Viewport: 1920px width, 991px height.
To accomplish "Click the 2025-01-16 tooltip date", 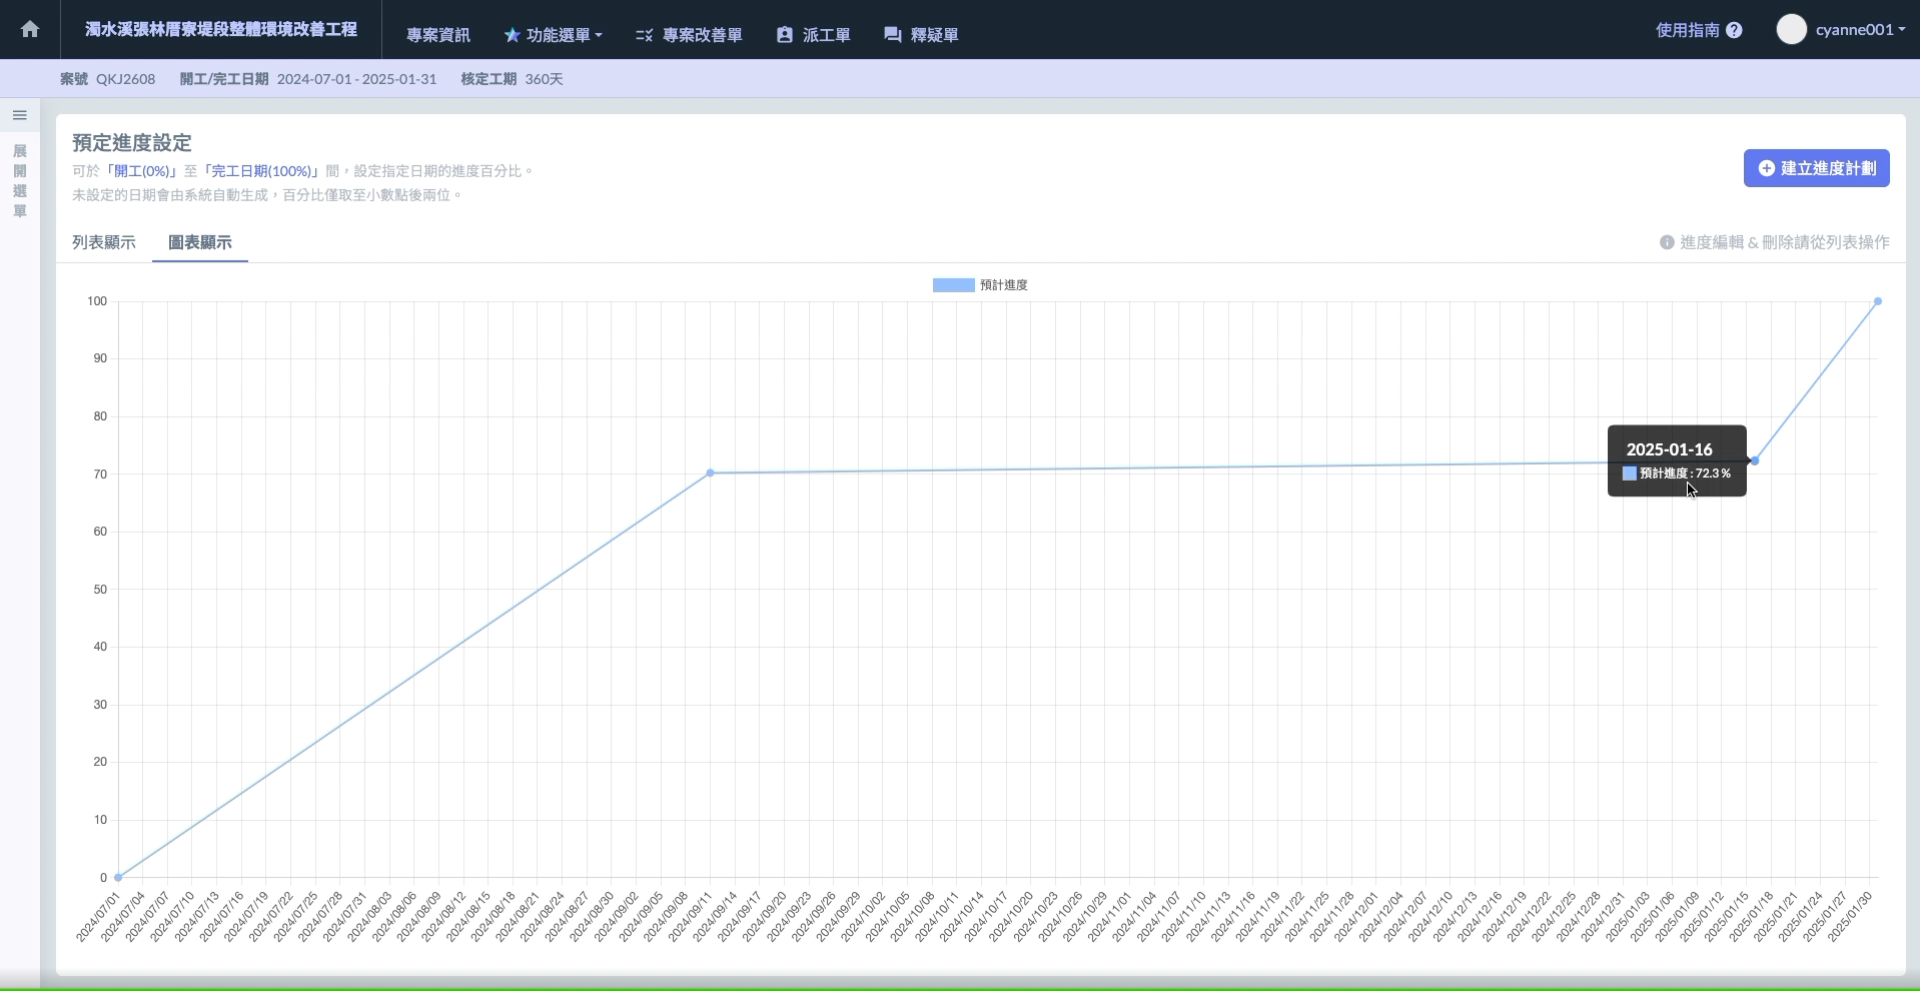I will click(1669, 449).
